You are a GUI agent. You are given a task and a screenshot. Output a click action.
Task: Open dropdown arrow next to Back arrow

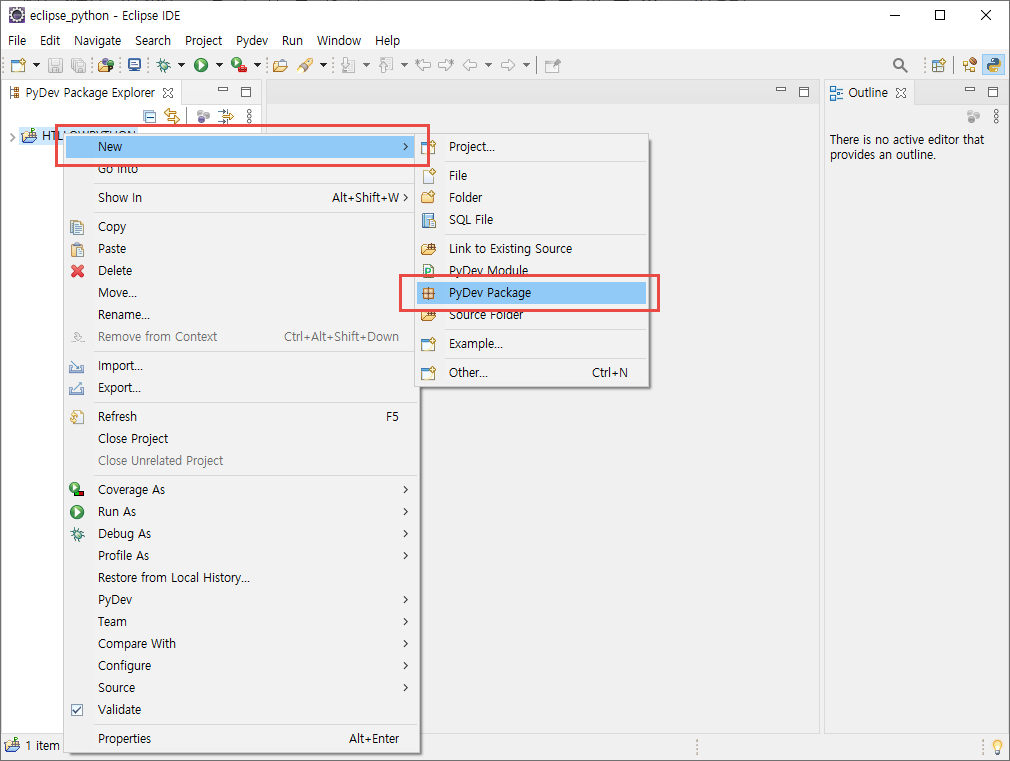[488, 65]
